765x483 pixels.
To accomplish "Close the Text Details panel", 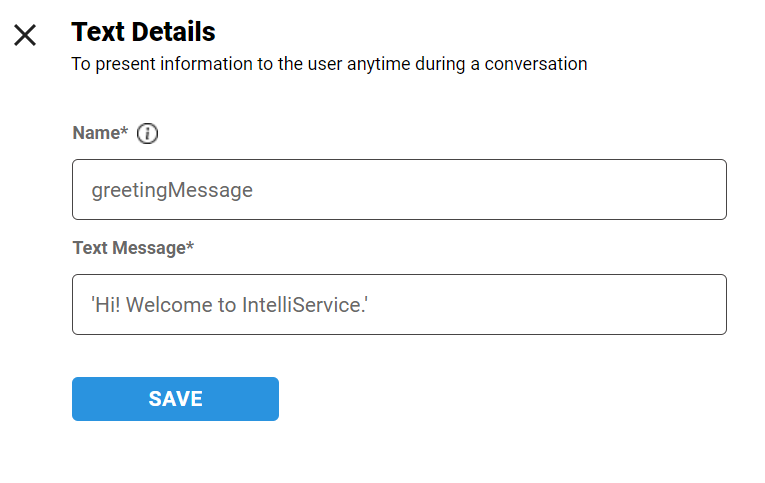I will 25,35.
